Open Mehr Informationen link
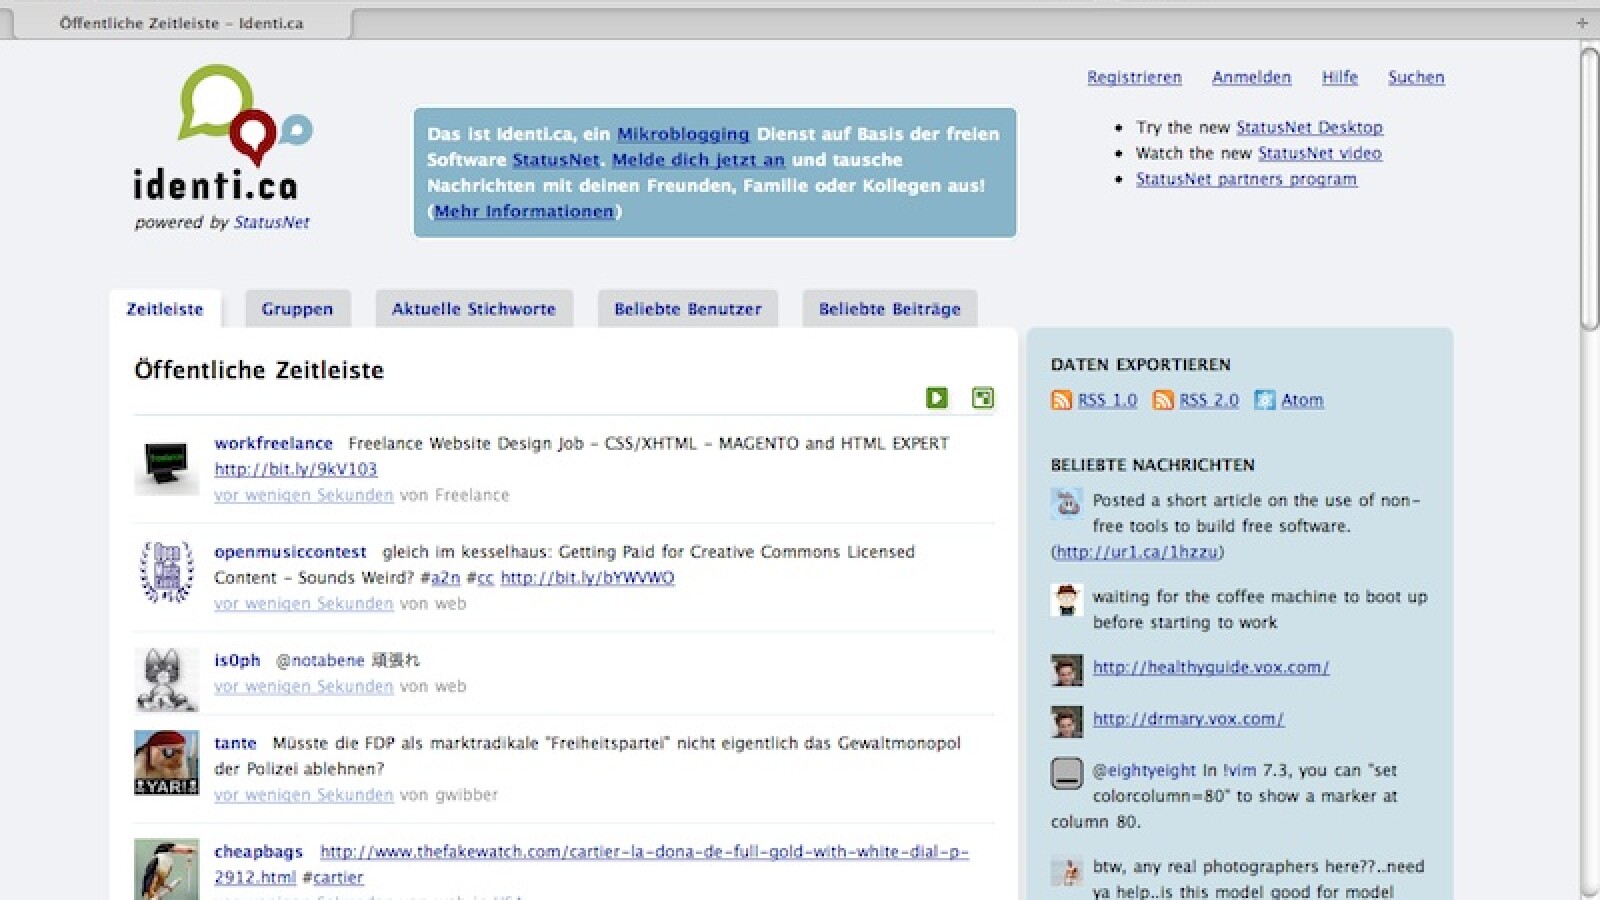The image size is (1600, 900). 524,212
